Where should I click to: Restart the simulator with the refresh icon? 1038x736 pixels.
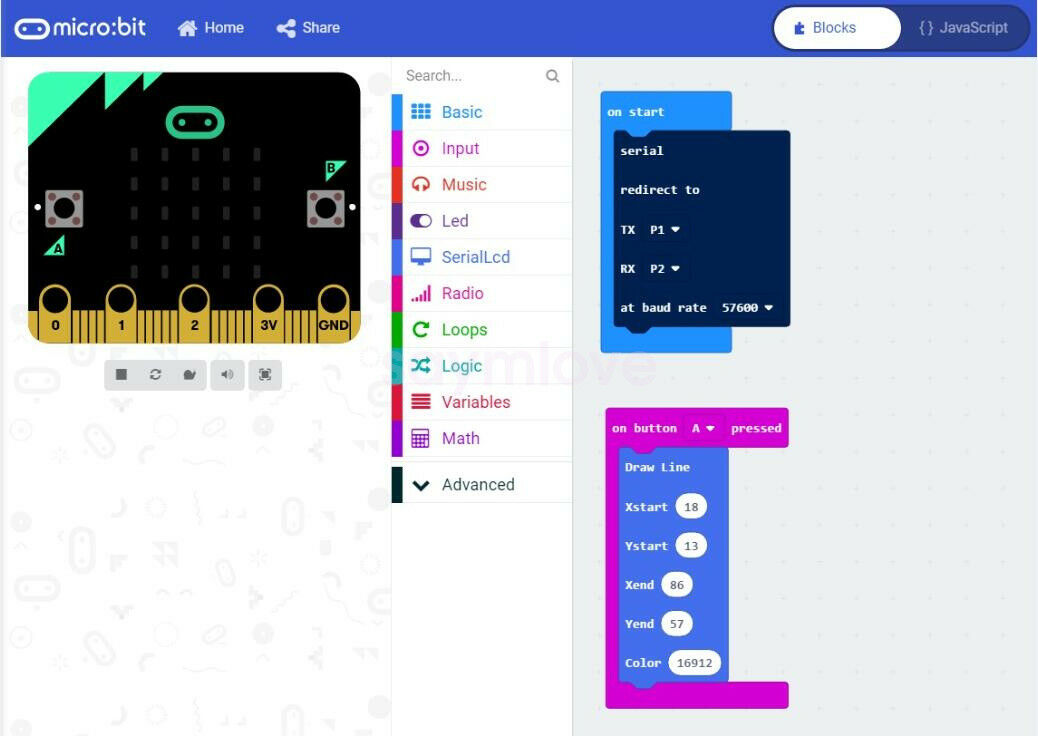[156, 375]
